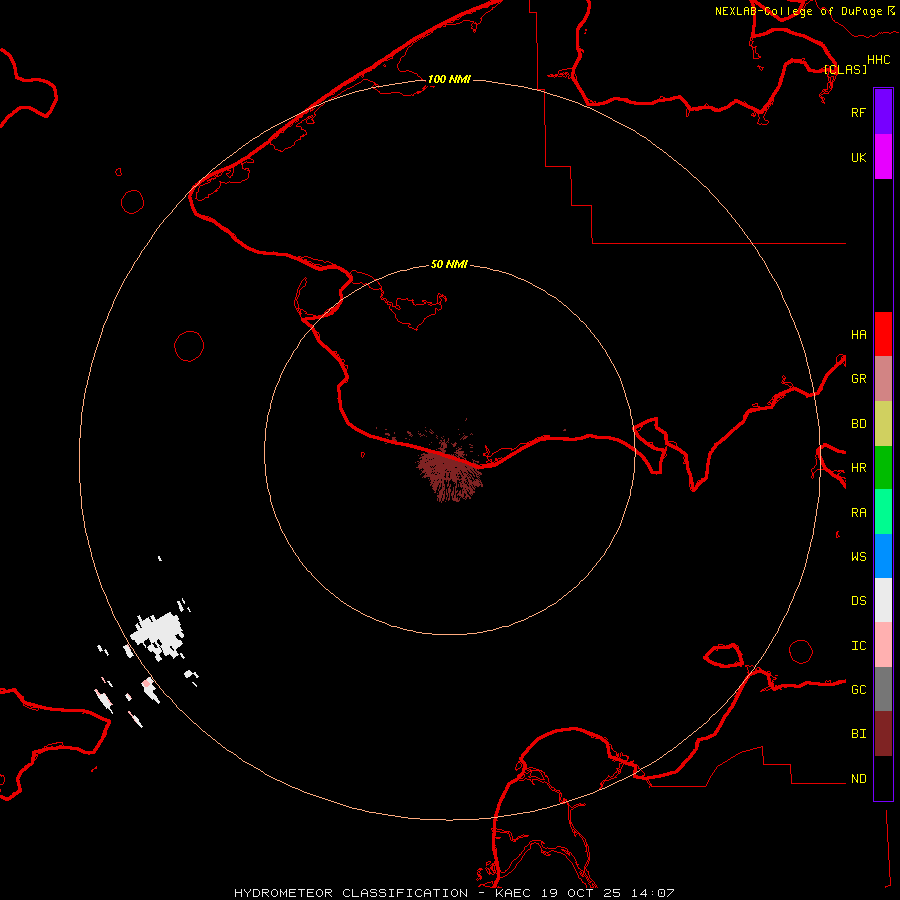The width and height of the screenshot is (900, 900).
Task: Select the WS wet snow blue swatch
Action: pos(883,556)
